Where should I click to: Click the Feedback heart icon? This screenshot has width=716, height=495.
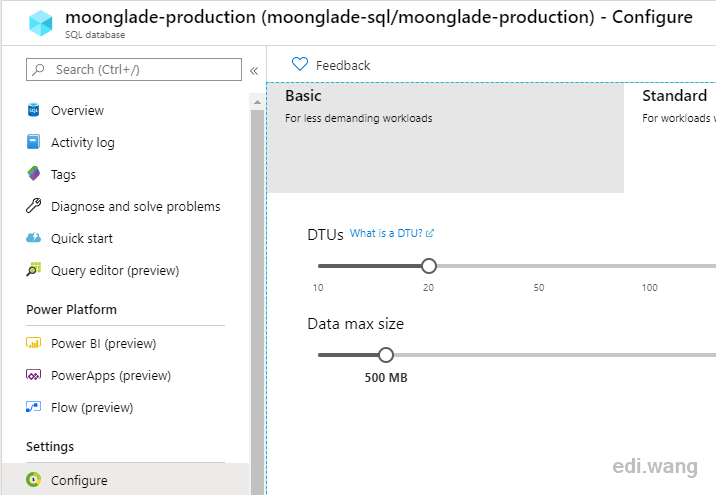(x=300, y=64)
